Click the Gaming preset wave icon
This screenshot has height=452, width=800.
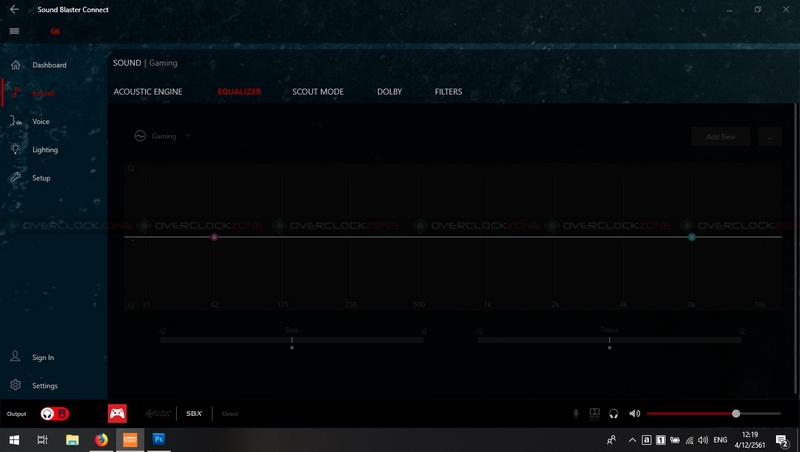coord(140,136)
